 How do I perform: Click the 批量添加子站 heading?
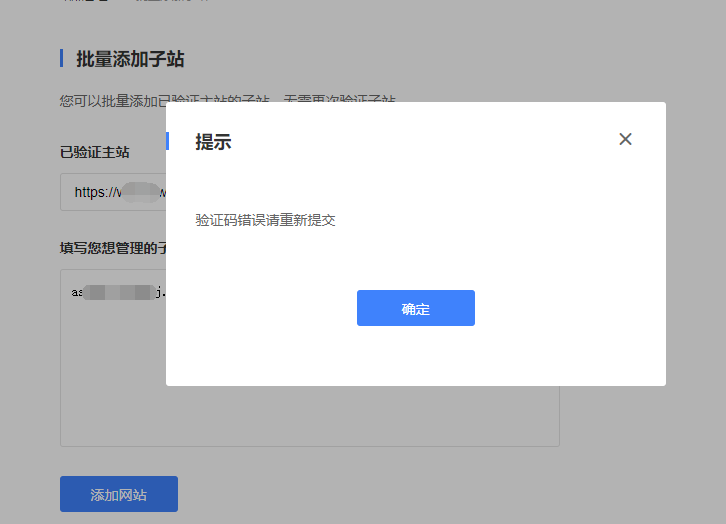(130, 59)
